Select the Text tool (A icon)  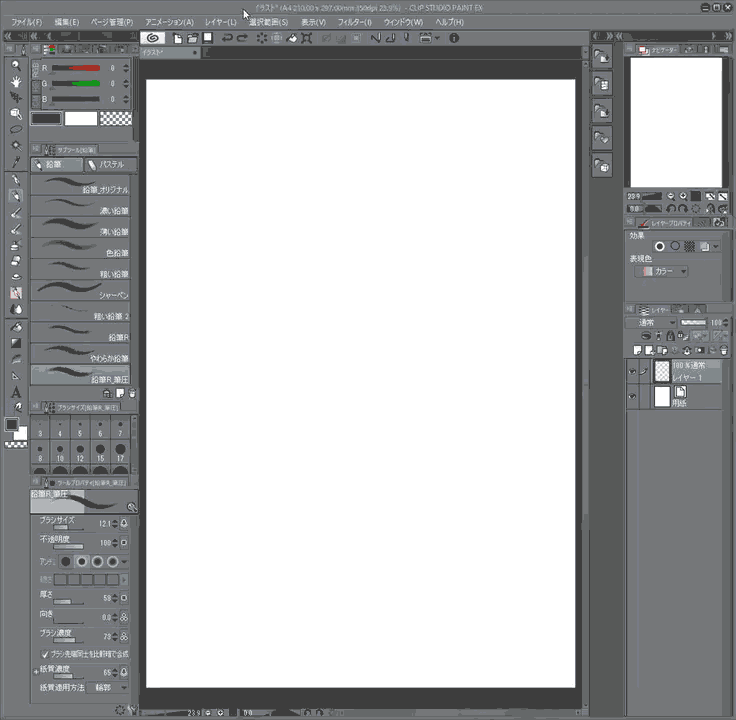(x=15, y=391)
